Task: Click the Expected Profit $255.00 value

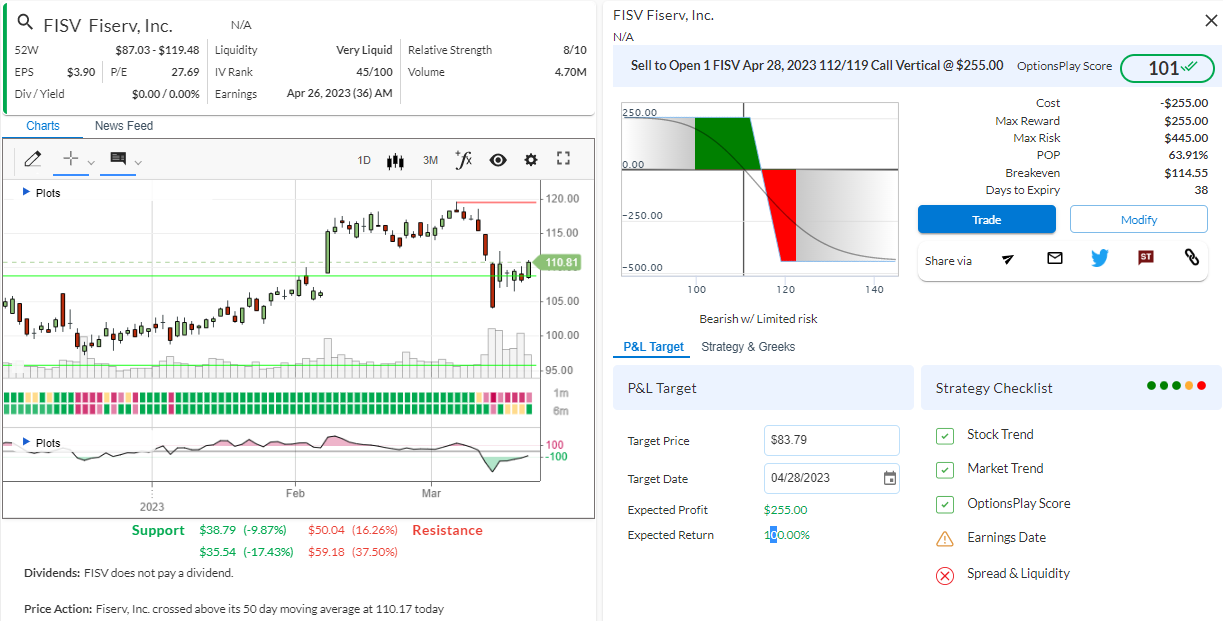Action: 786,510
